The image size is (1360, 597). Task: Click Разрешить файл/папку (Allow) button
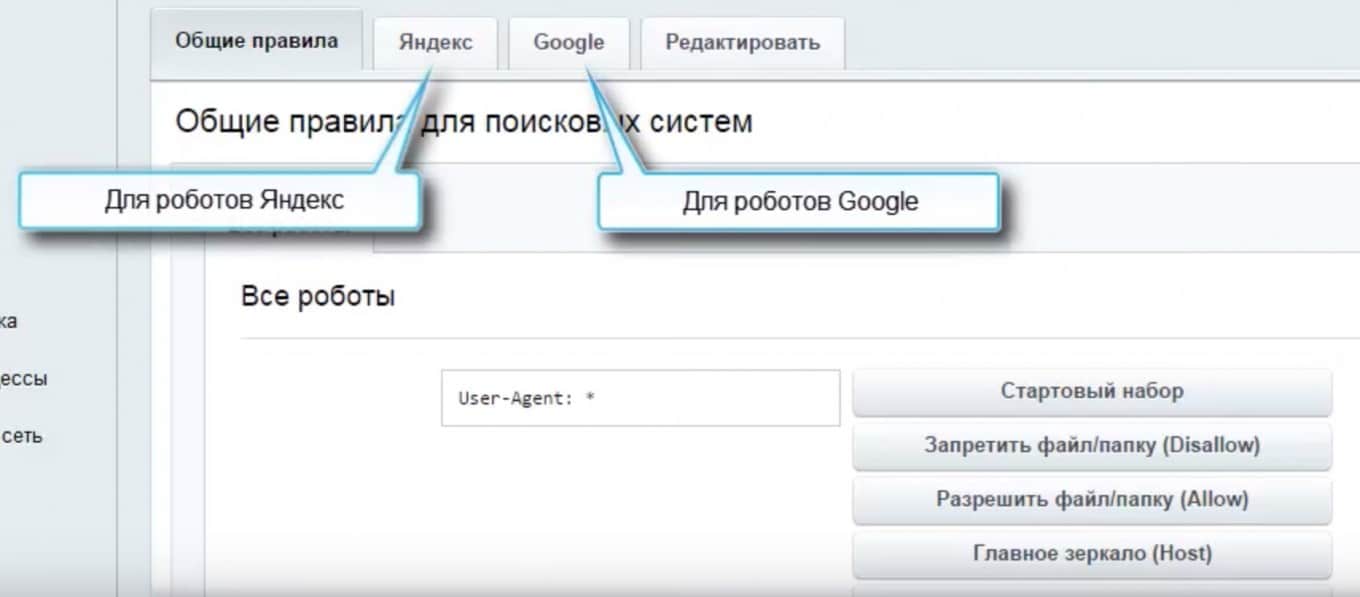pyautogui.click(x=1091, y=499)
